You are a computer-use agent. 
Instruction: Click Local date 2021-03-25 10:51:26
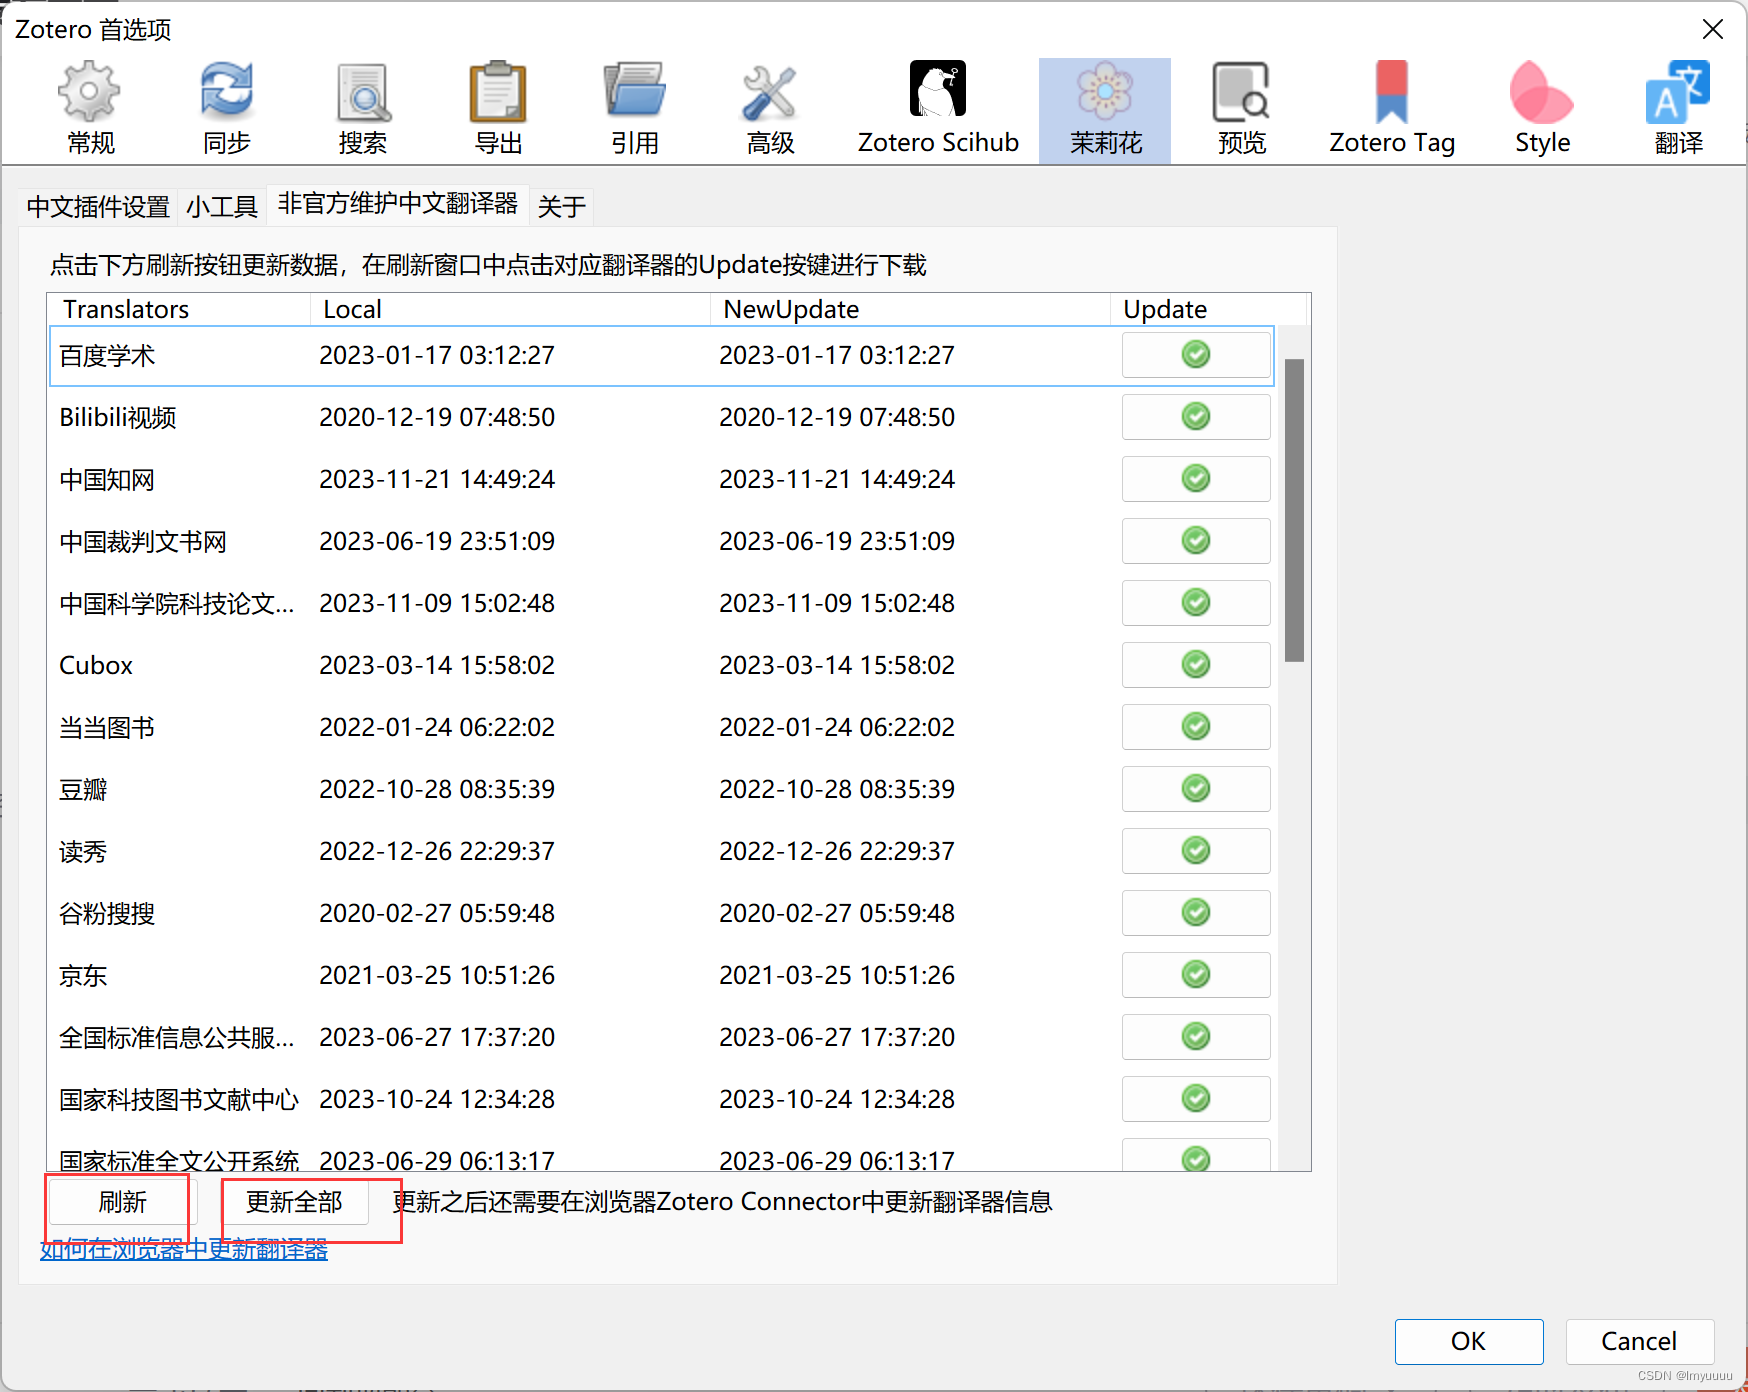coord(437,976)
